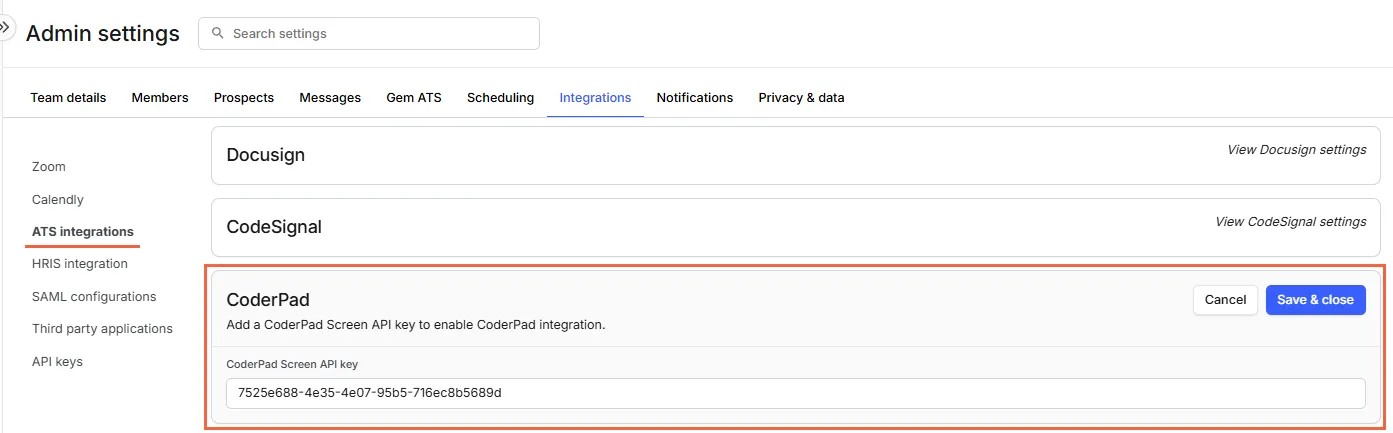This screenshot has height=433, width=1393.
Task: Open SAML configurations section
Action: pyautogui.click(x=94, y=297)
